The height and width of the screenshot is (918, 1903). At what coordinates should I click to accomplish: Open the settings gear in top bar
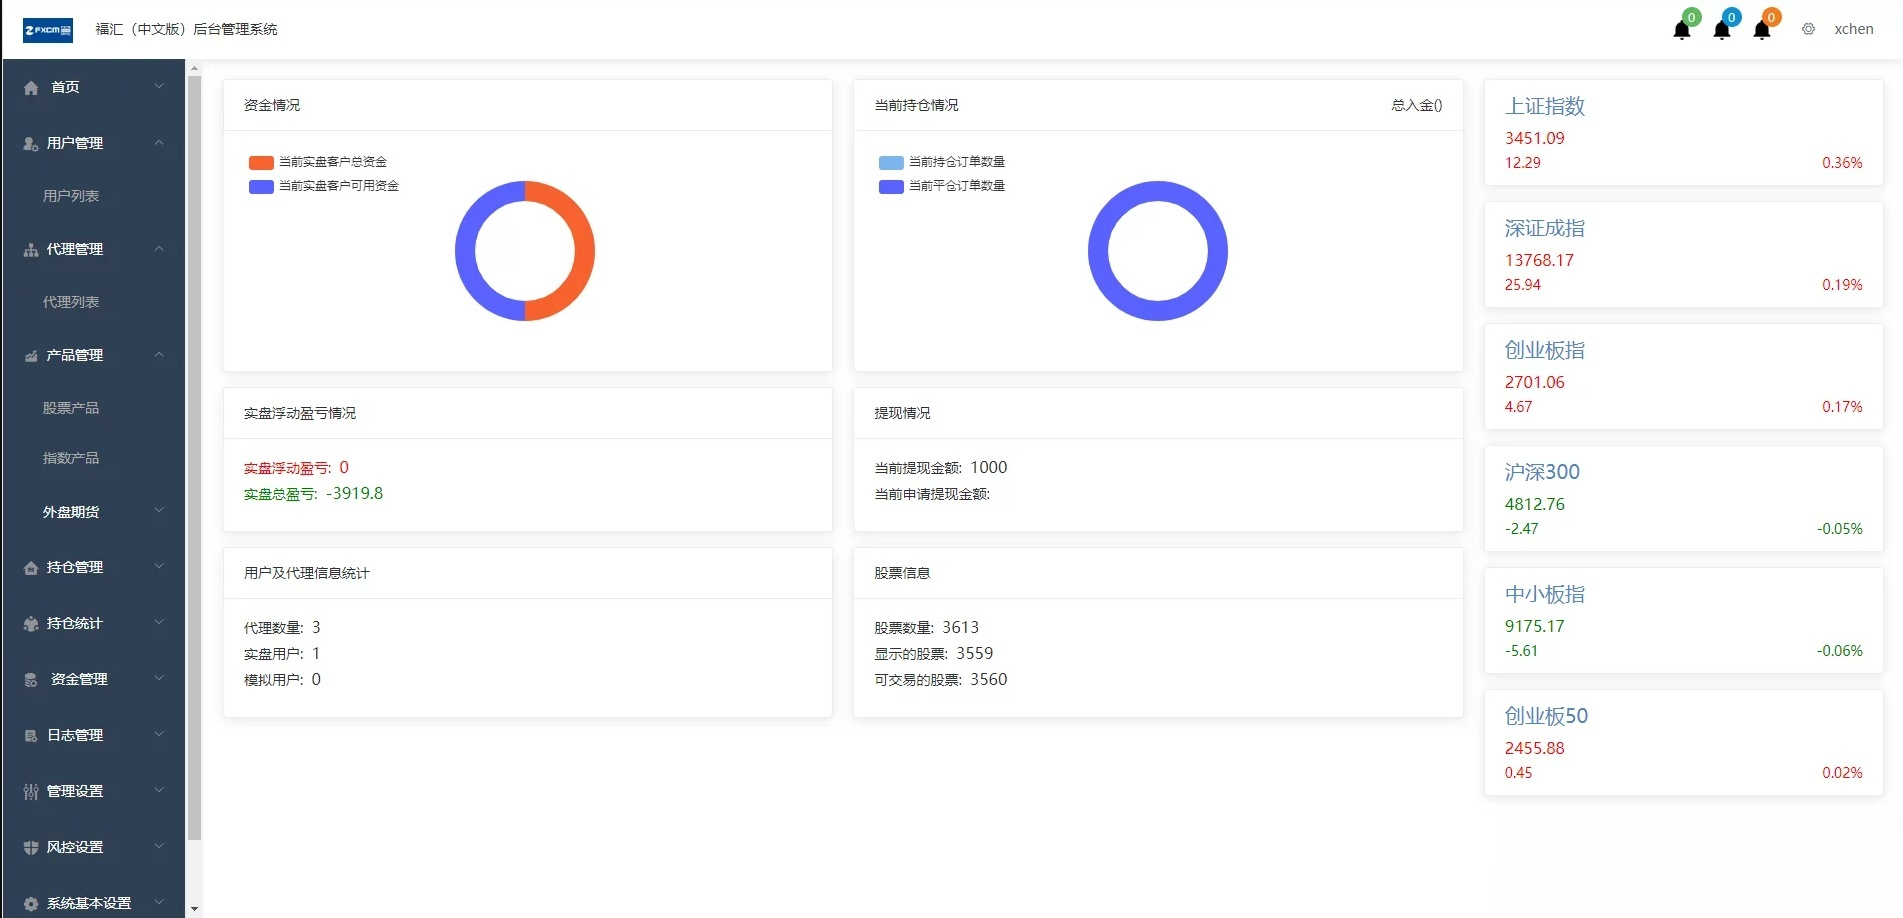point(1808,29)
